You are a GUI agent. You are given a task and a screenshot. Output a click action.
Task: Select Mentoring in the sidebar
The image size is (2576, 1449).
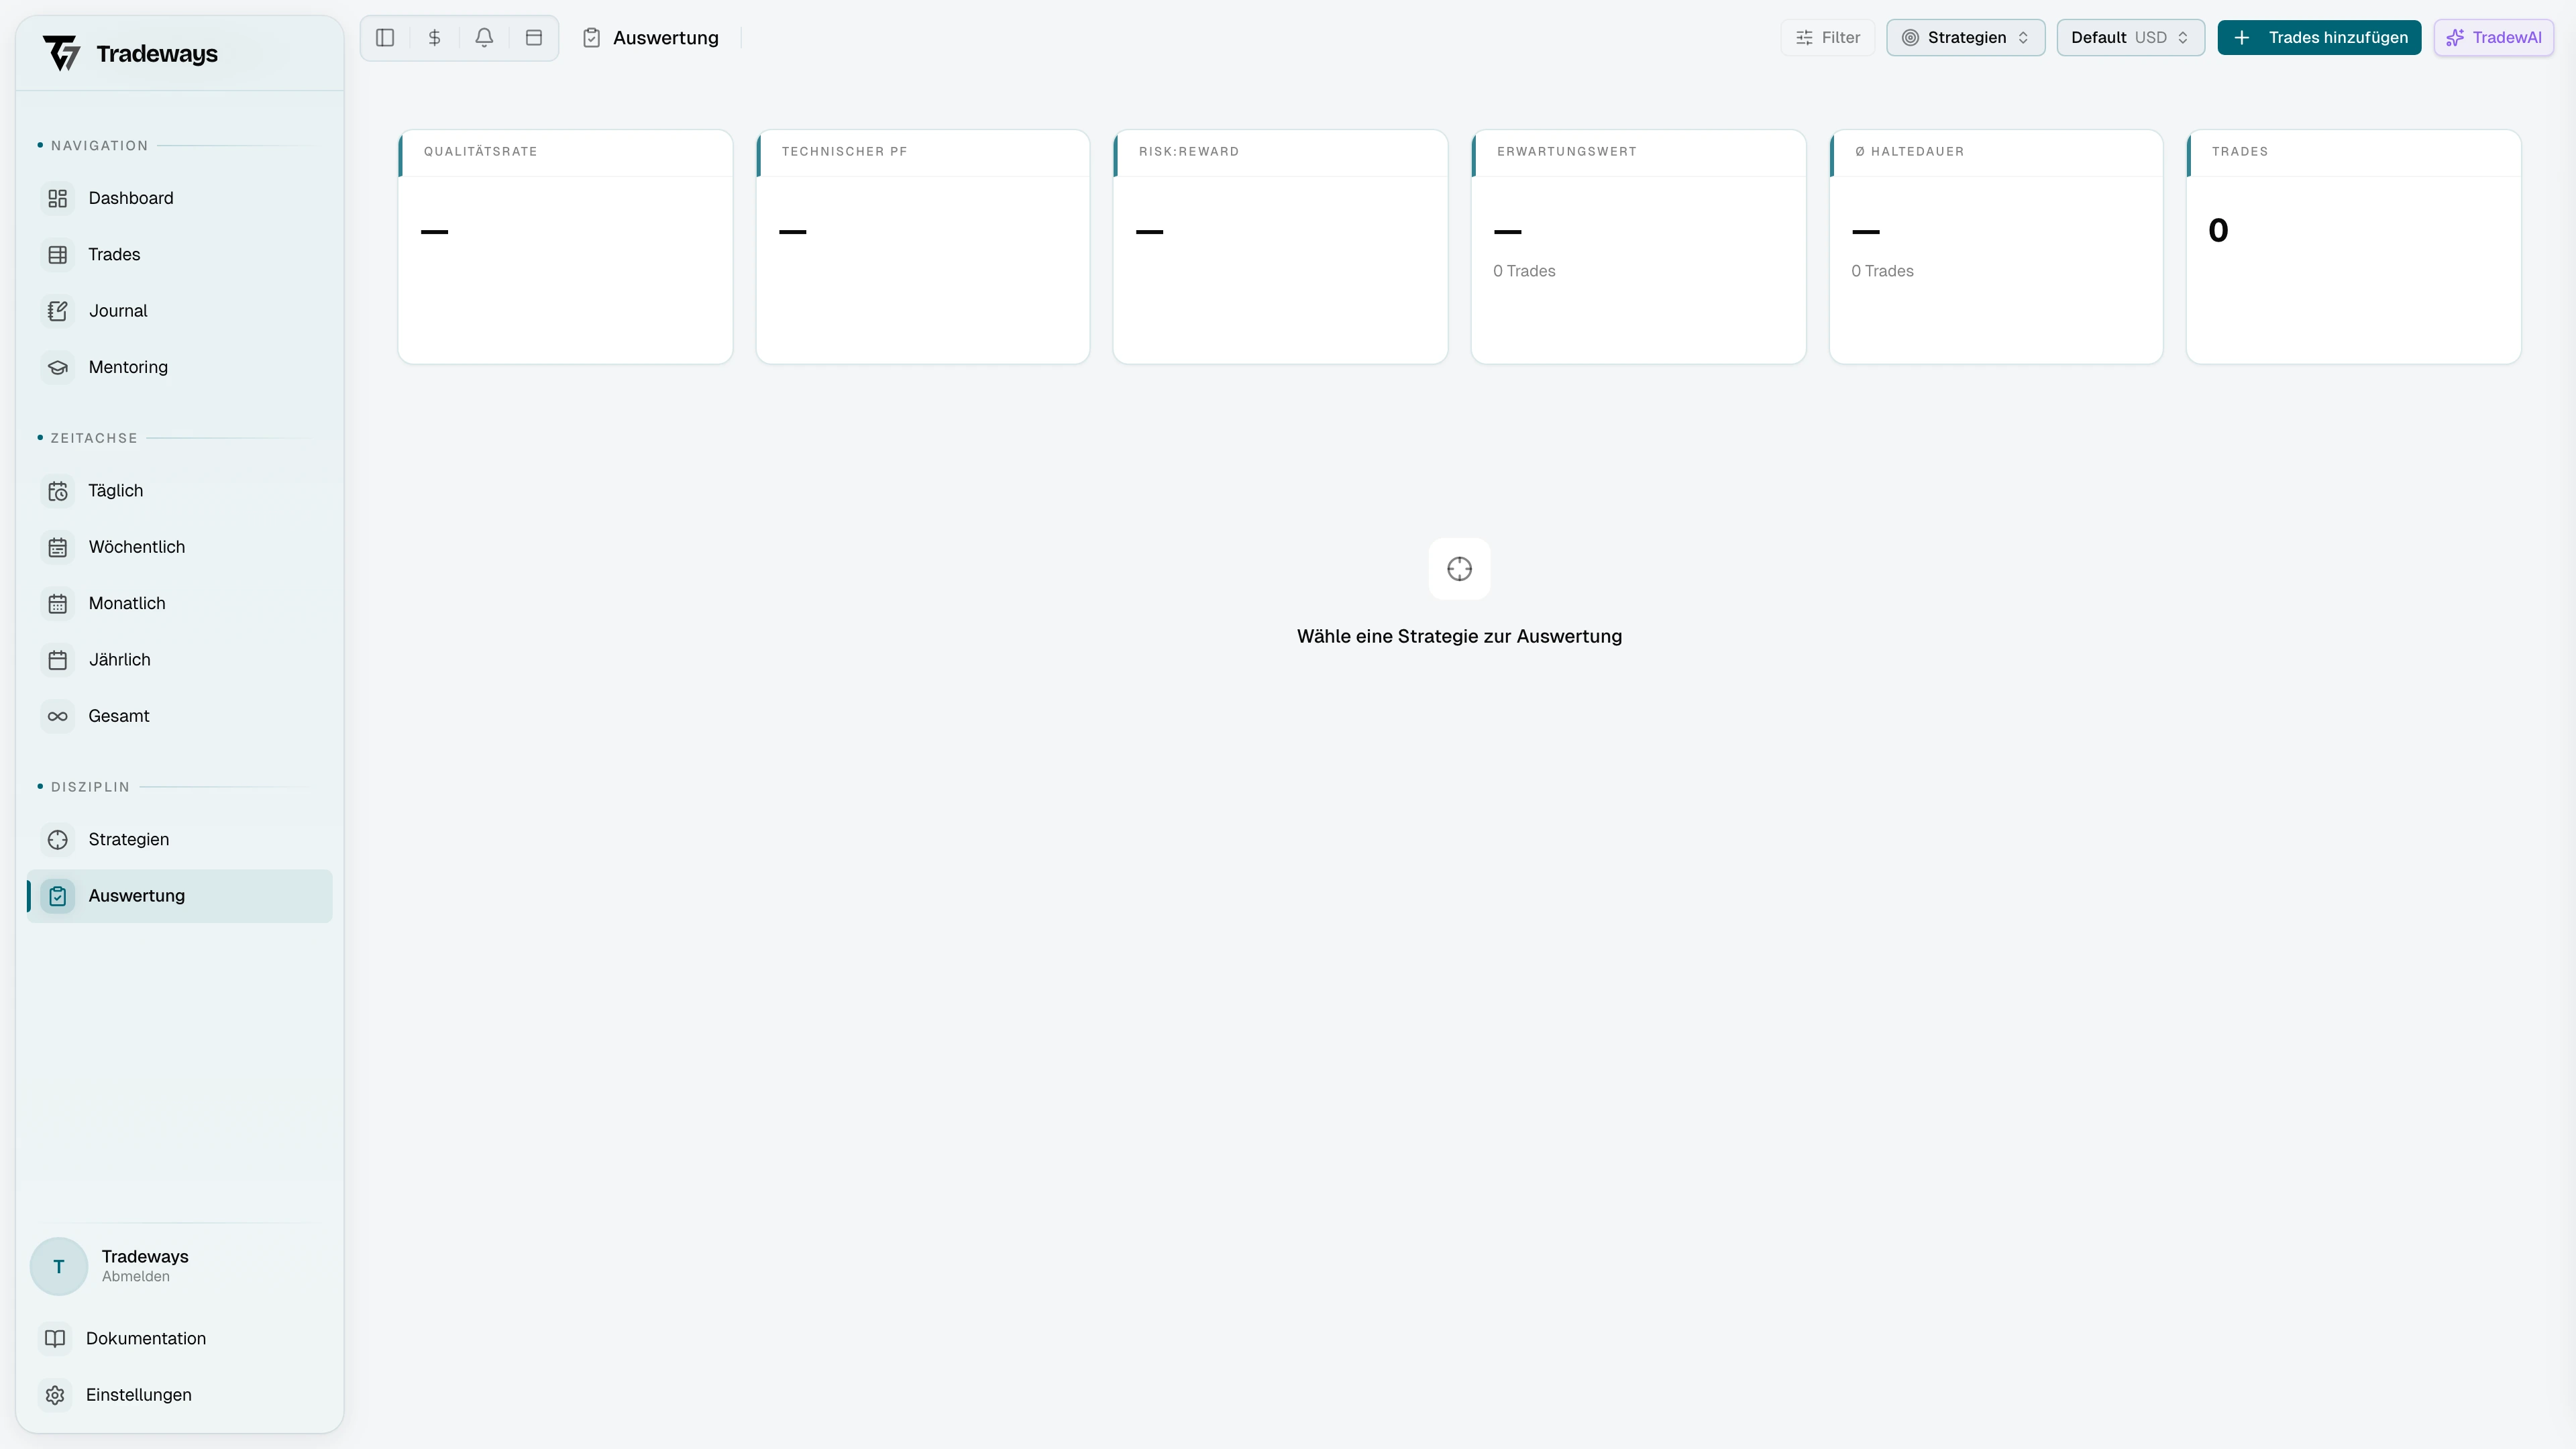coord(128,367)
